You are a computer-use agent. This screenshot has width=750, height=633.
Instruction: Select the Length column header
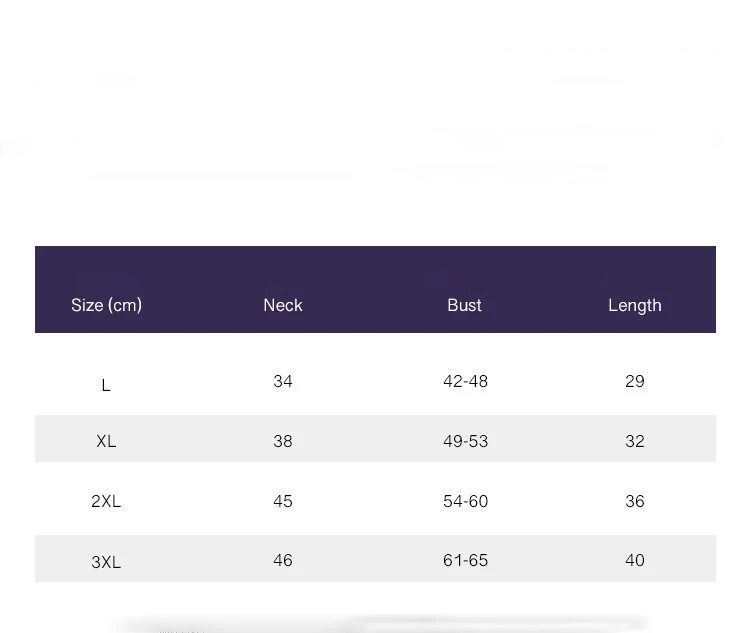click(x=635, y=305)
